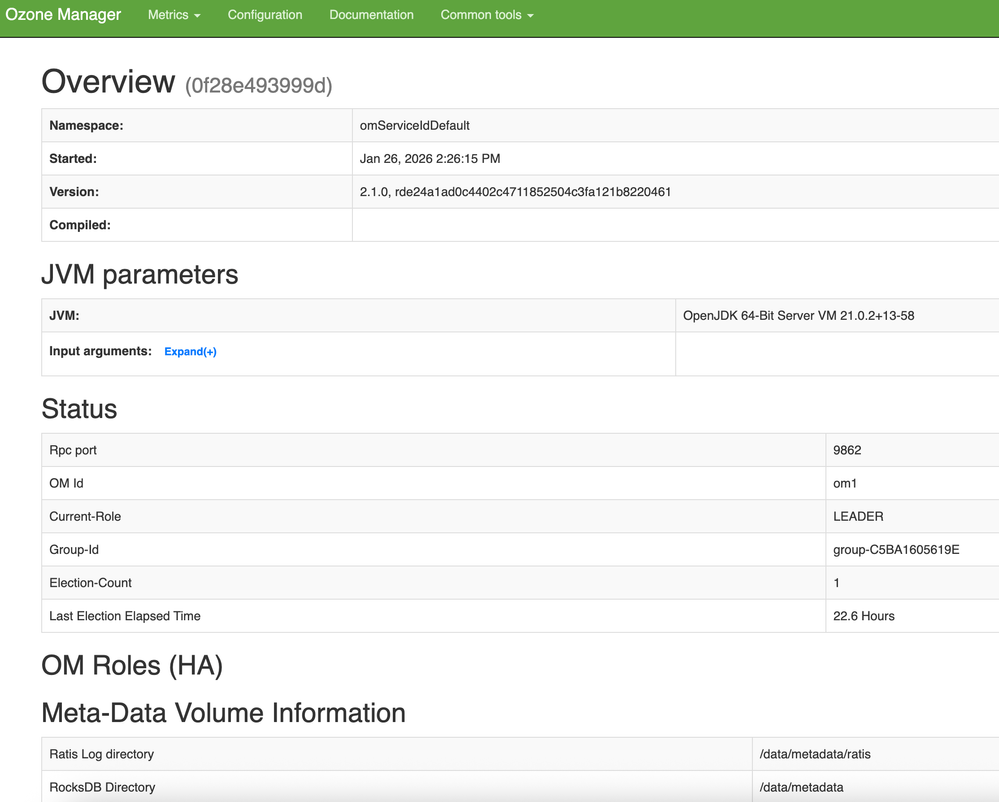Open the Metrics dropdown menu
Viewport: 999px width, 802px height.
(x=174, y=15)
